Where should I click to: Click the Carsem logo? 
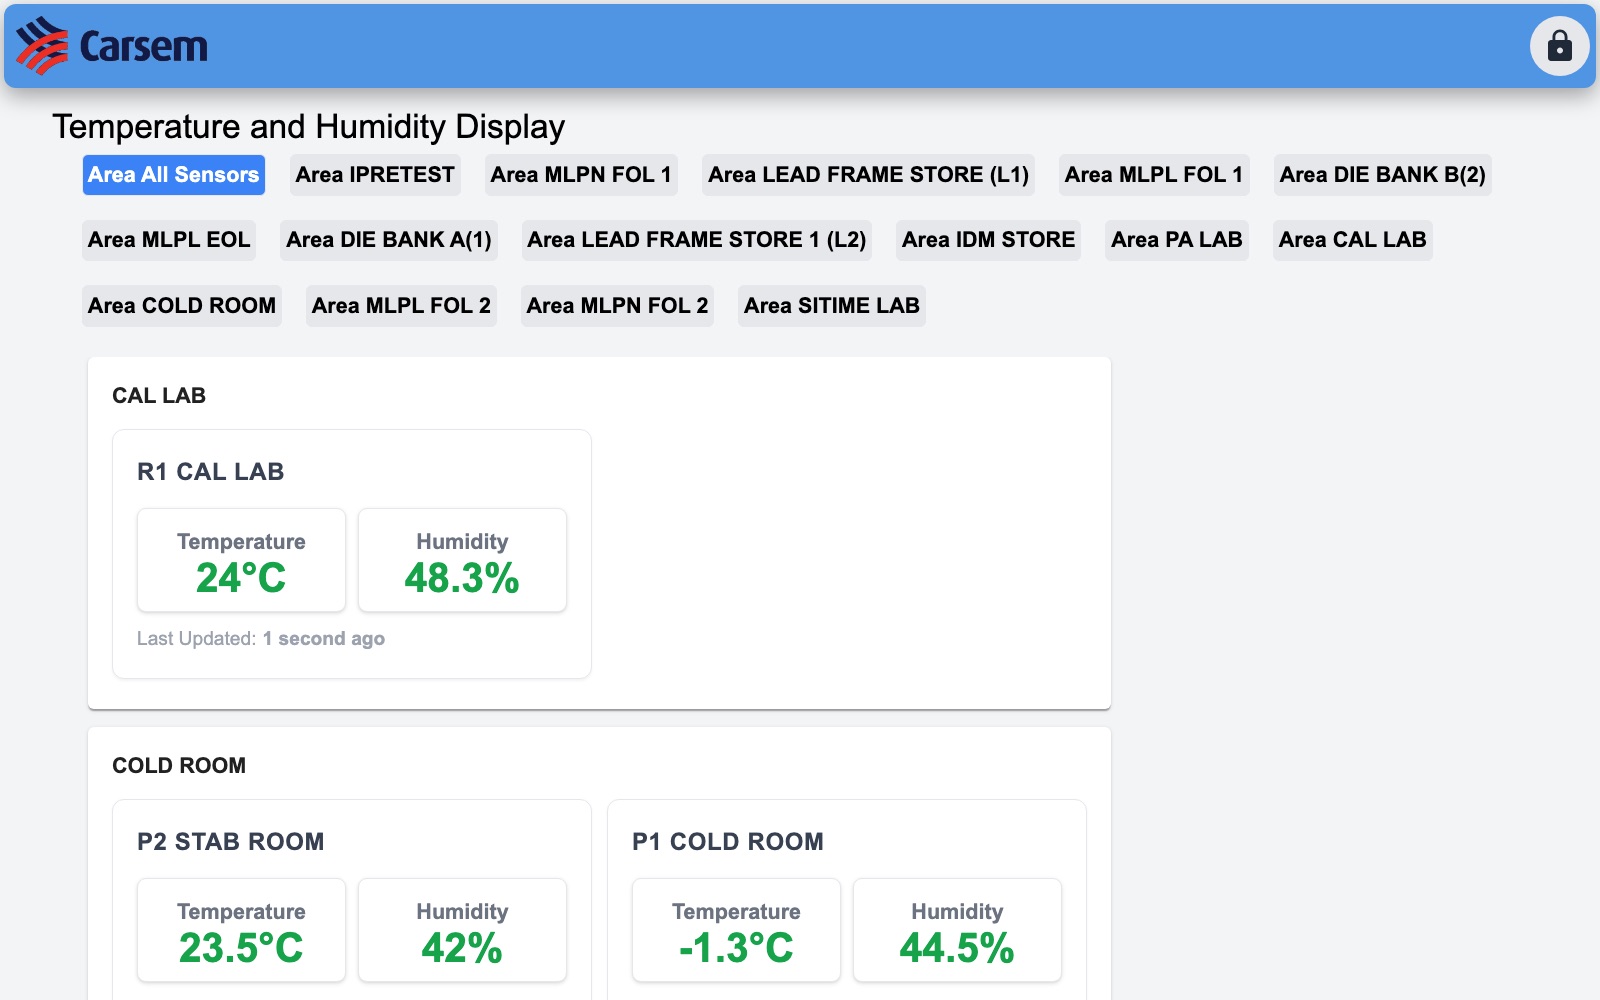(x=112, y=46)
